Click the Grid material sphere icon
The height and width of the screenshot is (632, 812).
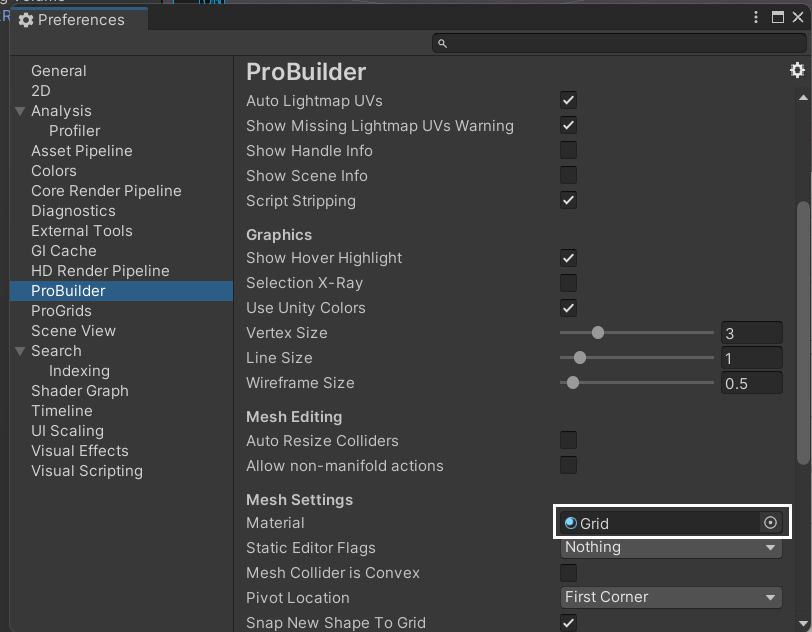coord(571,523)
